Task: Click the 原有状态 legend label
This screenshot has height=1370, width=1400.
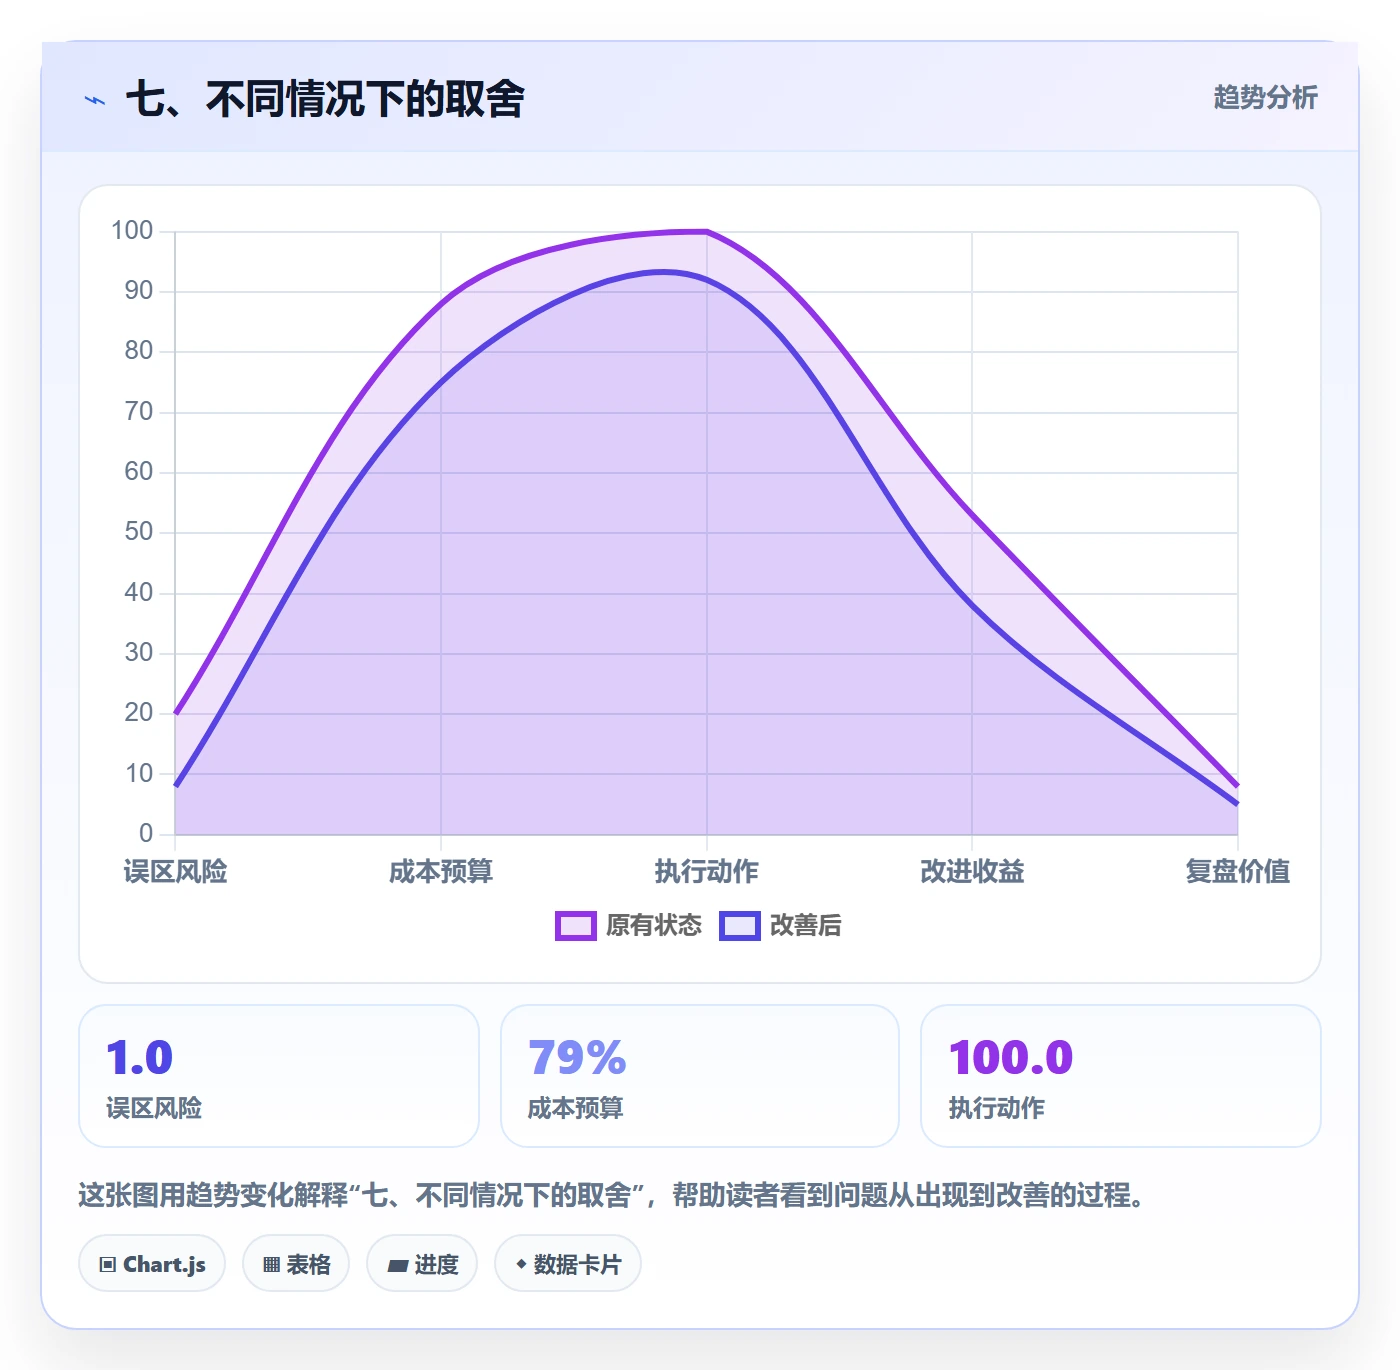Action: [x=654, y=925]
